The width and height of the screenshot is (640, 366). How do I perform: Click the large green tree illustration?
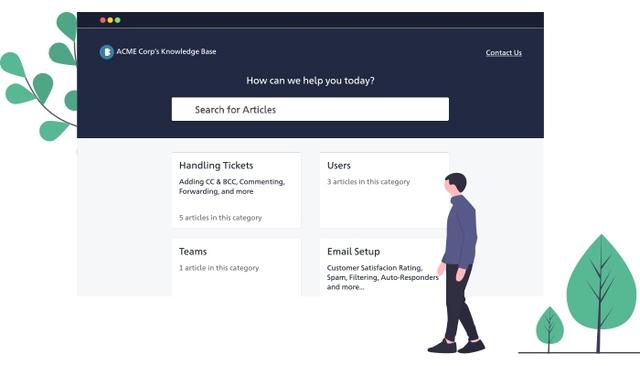coord(601,292)
